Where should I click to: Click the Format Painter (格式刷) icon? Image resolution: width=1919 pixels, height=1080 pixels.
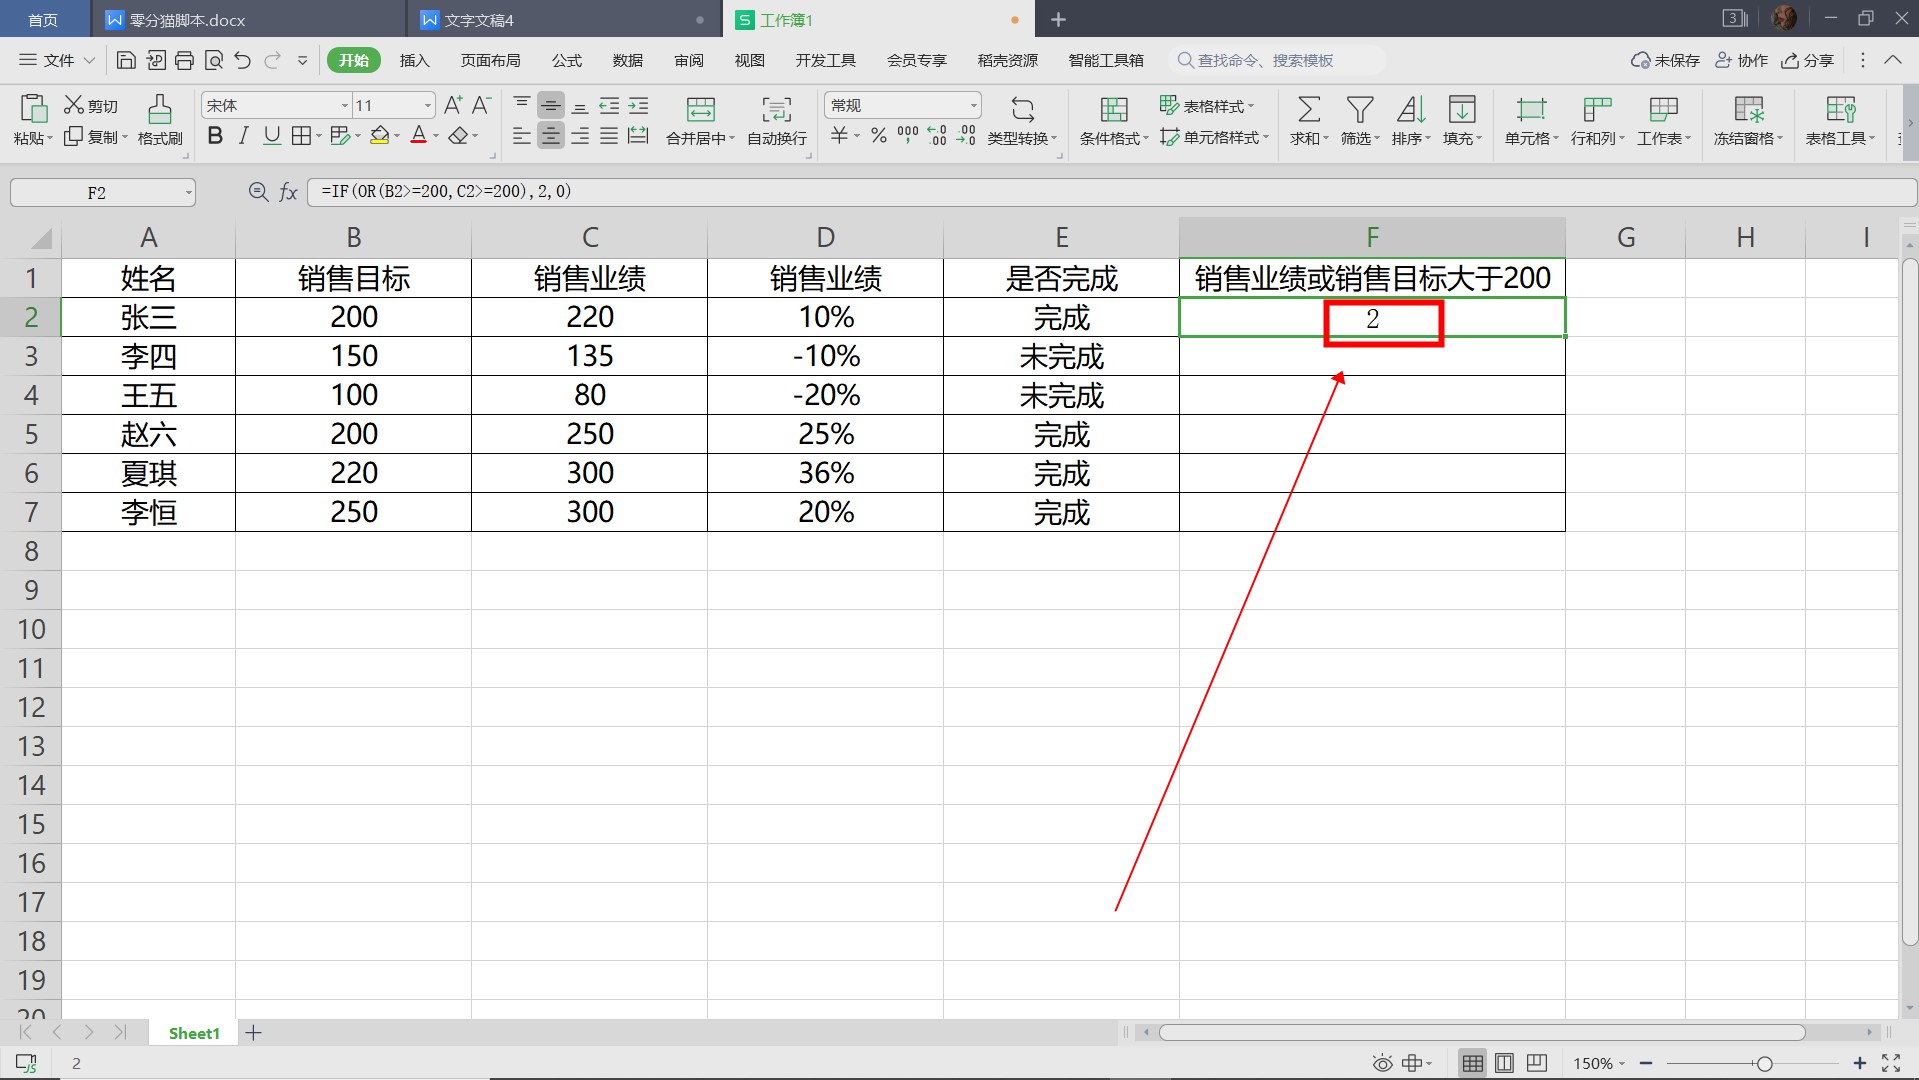click(x=159, y=110)
